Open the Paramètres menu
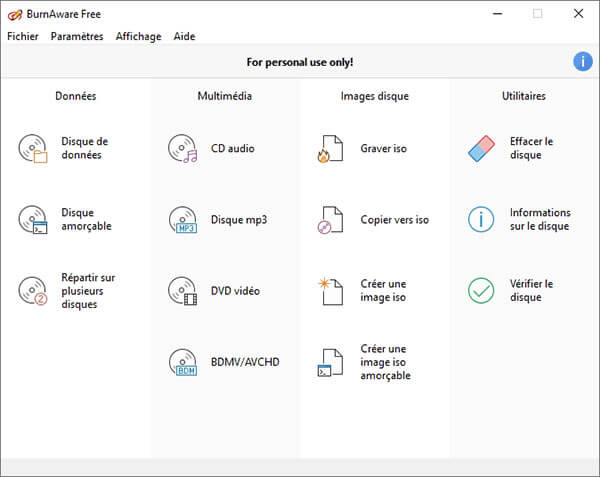Screen dimensions: 600x477 pos(77,37)
